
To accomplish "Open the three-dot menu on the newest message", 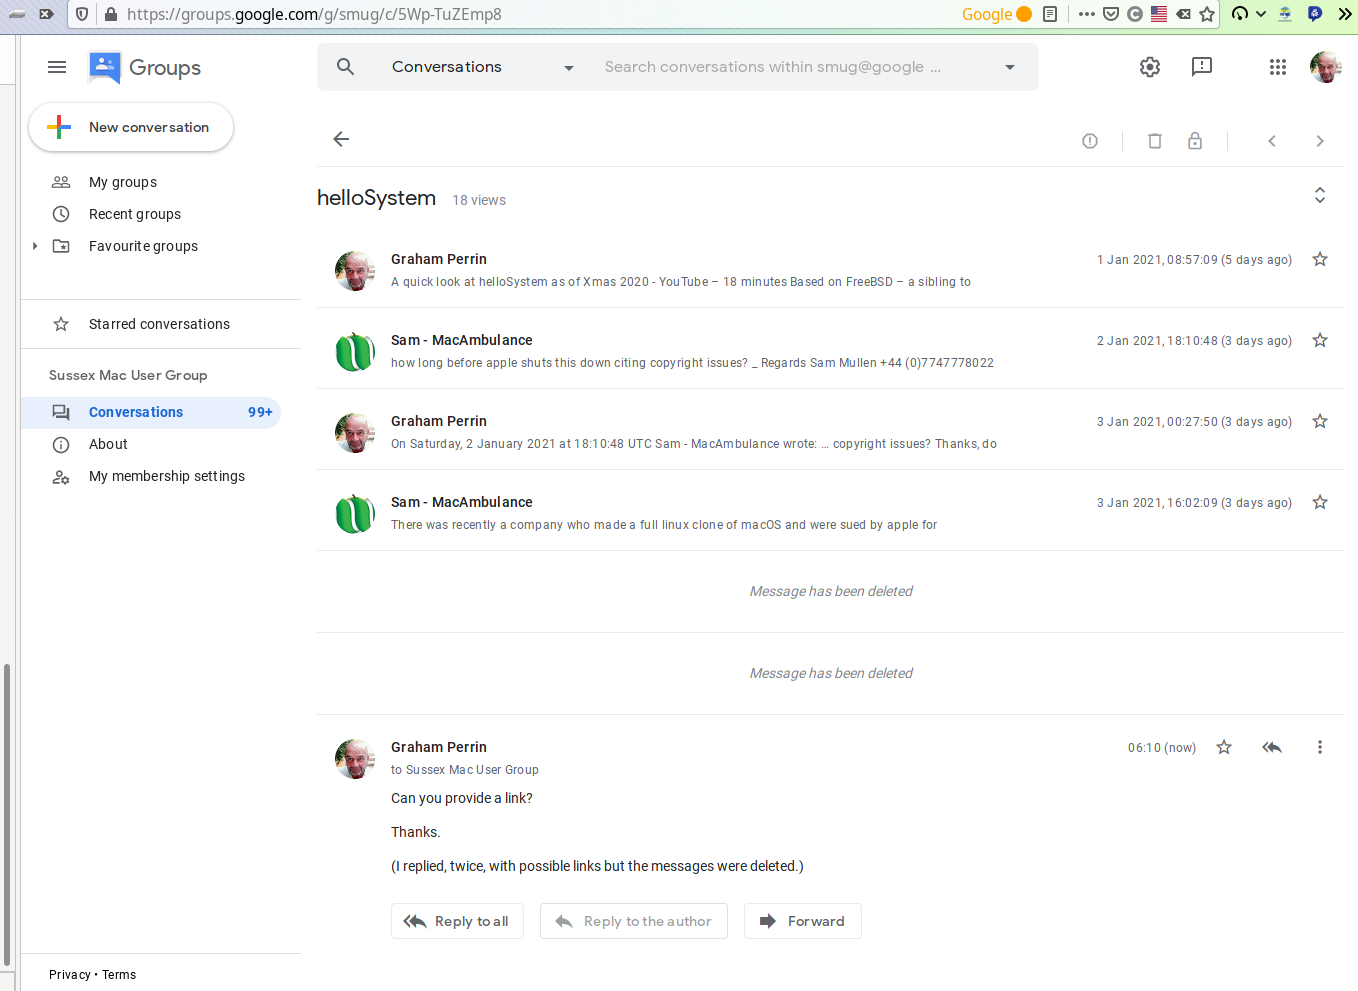I will 1319,747.
